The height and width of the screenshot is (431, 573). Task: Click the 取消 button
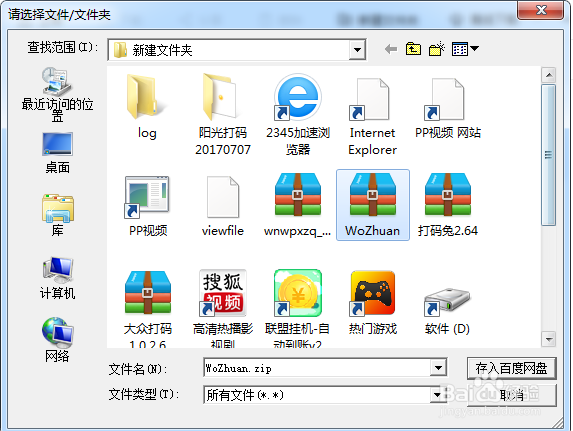(x=512, y=395)
